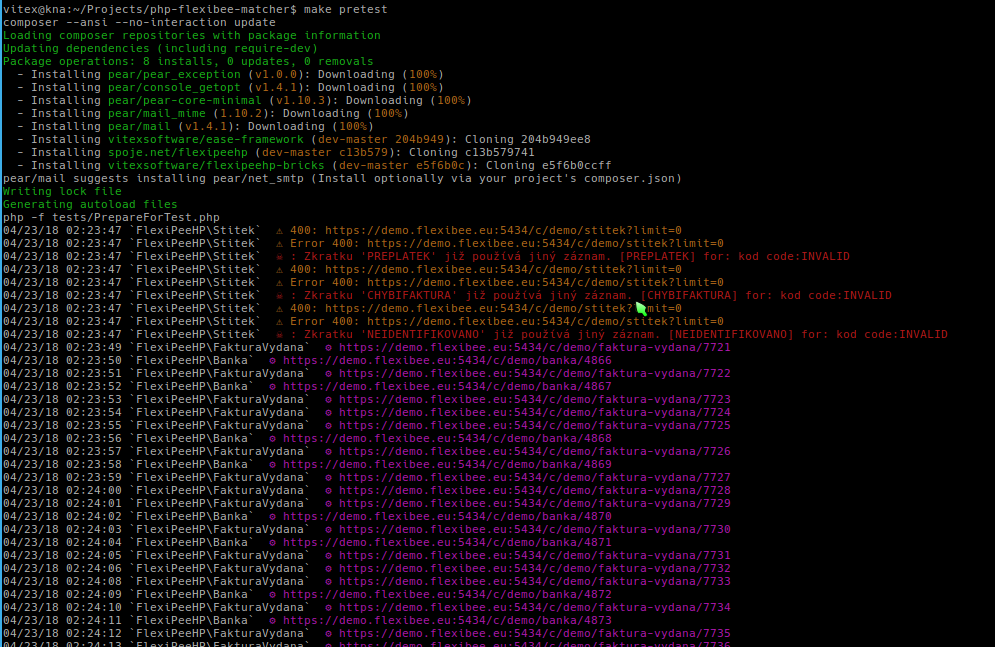
Task: Open the faktura-vydana/7733 URL
Action: (535, 582)
